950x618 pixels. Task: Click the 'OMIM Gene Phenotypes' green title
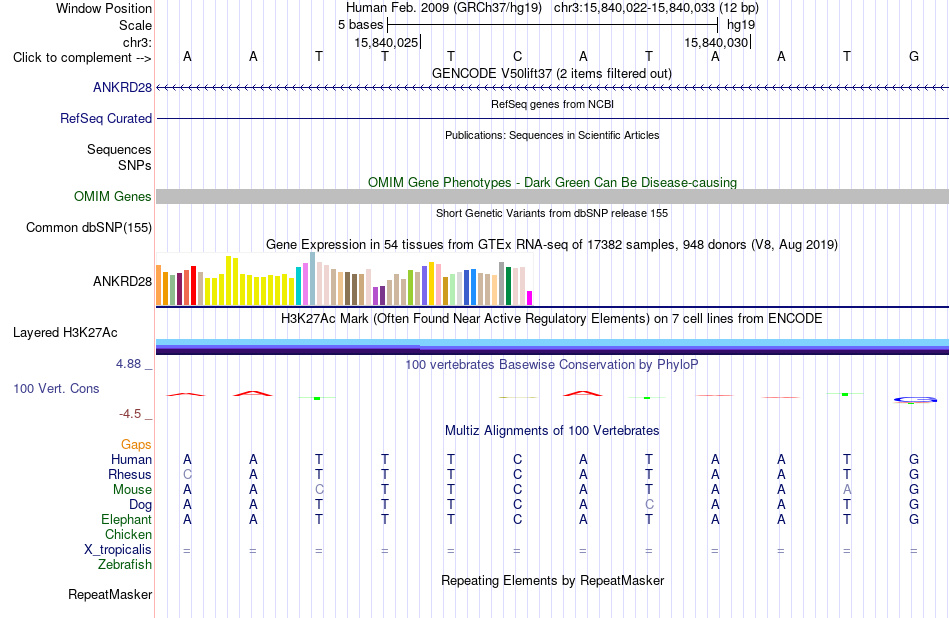(x=552, y=182)
